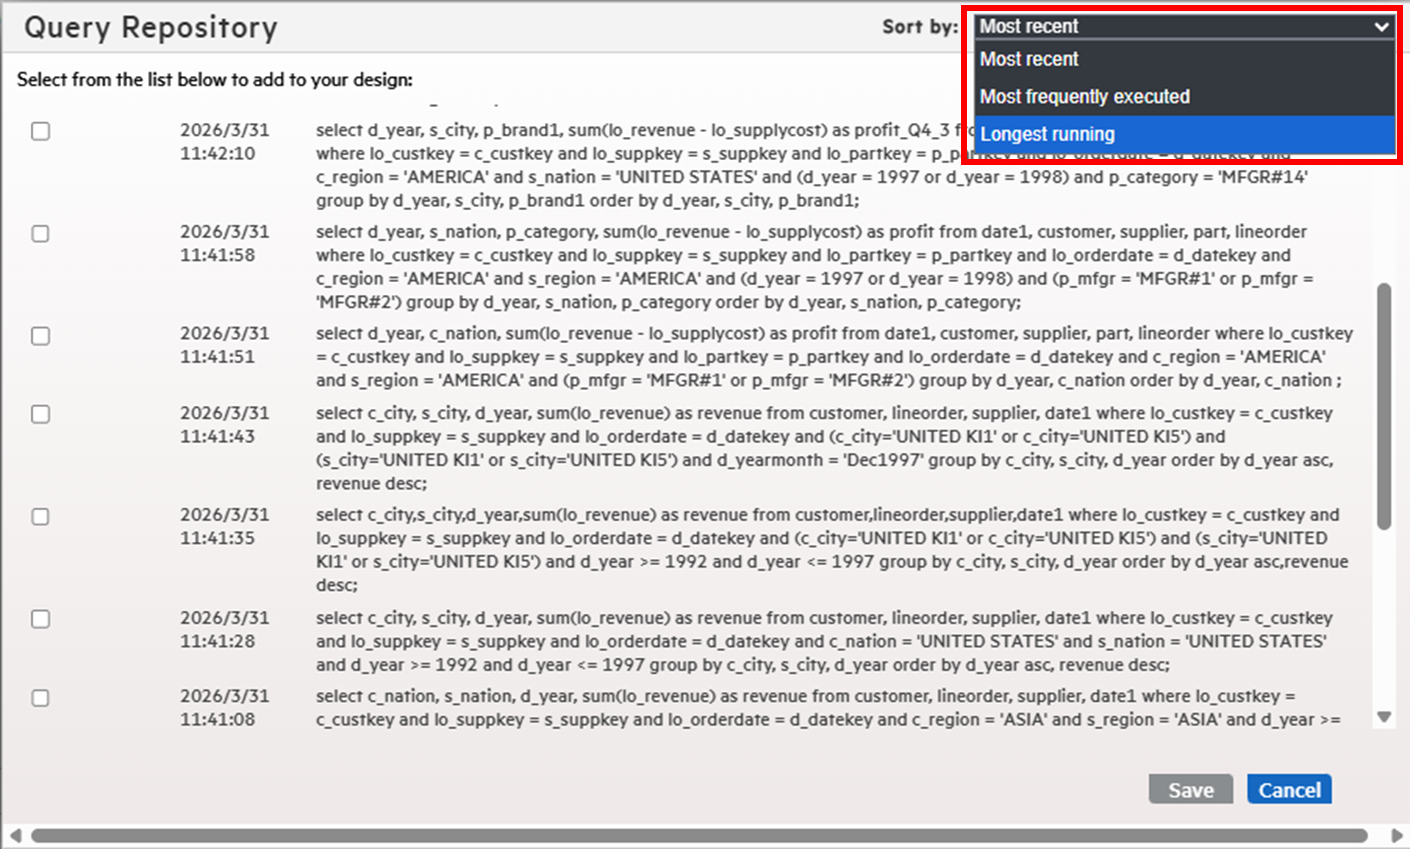Screen dimensions: 1410x849
Task: Enable the 11:41:43 query checkbox
Action: pos(40,414)
